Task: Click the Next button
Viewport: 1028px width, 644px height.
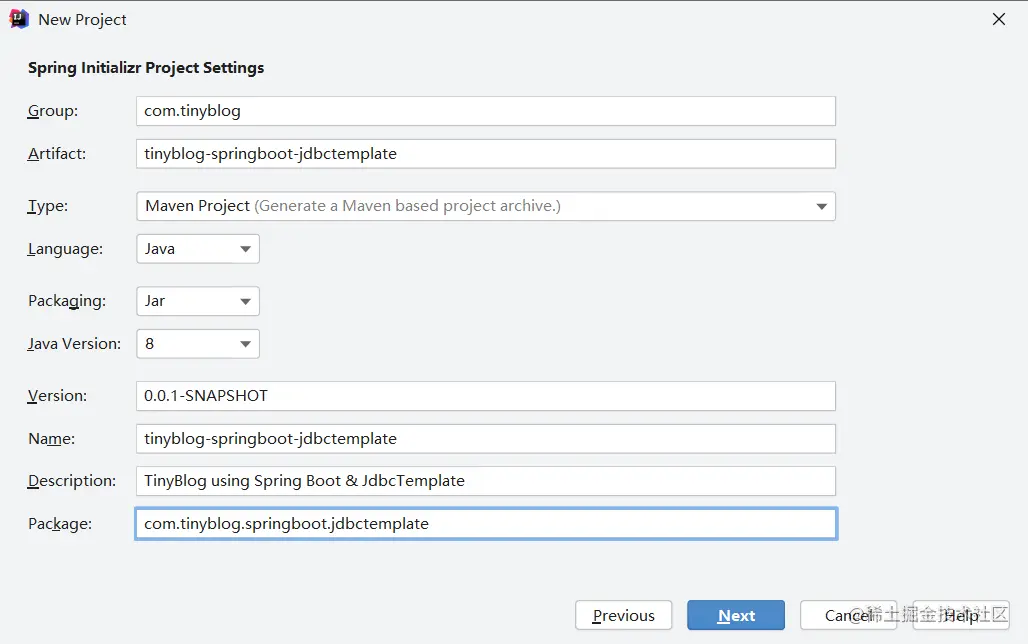Action: point(736,616)
